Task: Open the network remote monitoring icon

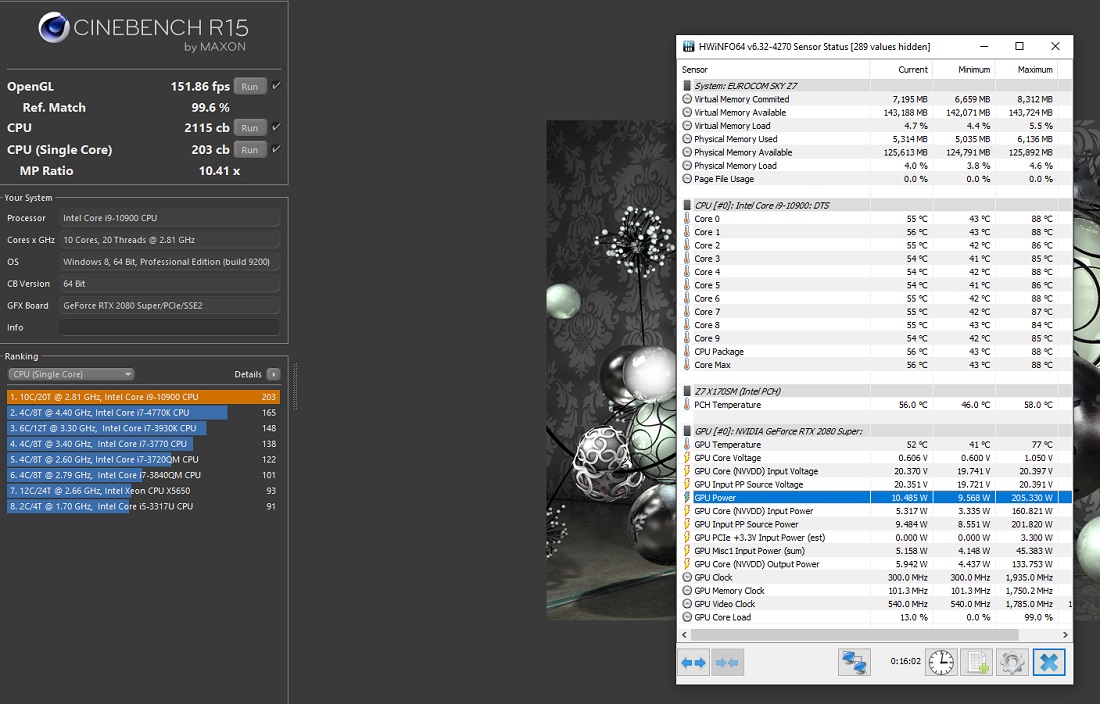Action: coord(853,662)
